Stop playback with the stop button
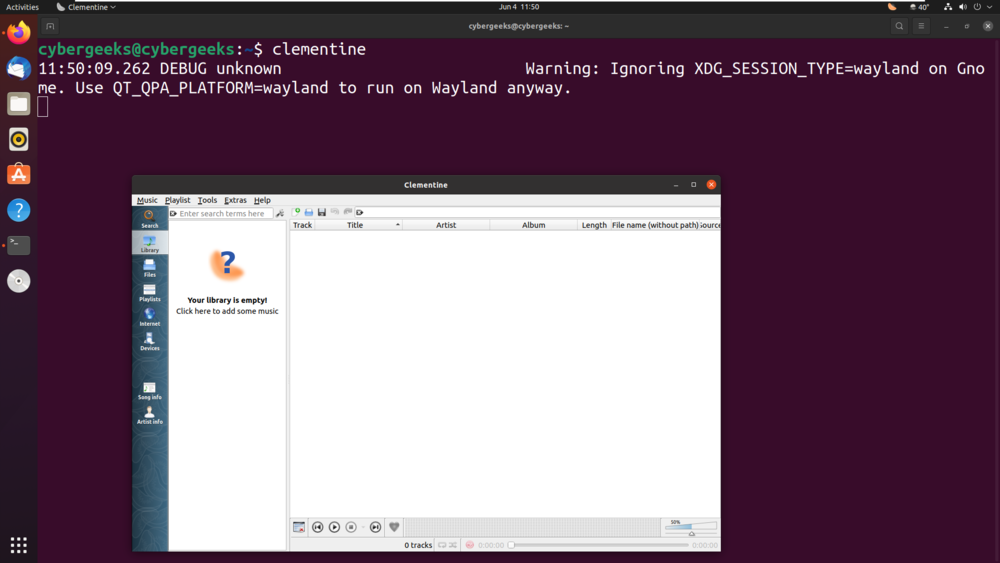Screen dimensions: 1000x563 point(351,527)
